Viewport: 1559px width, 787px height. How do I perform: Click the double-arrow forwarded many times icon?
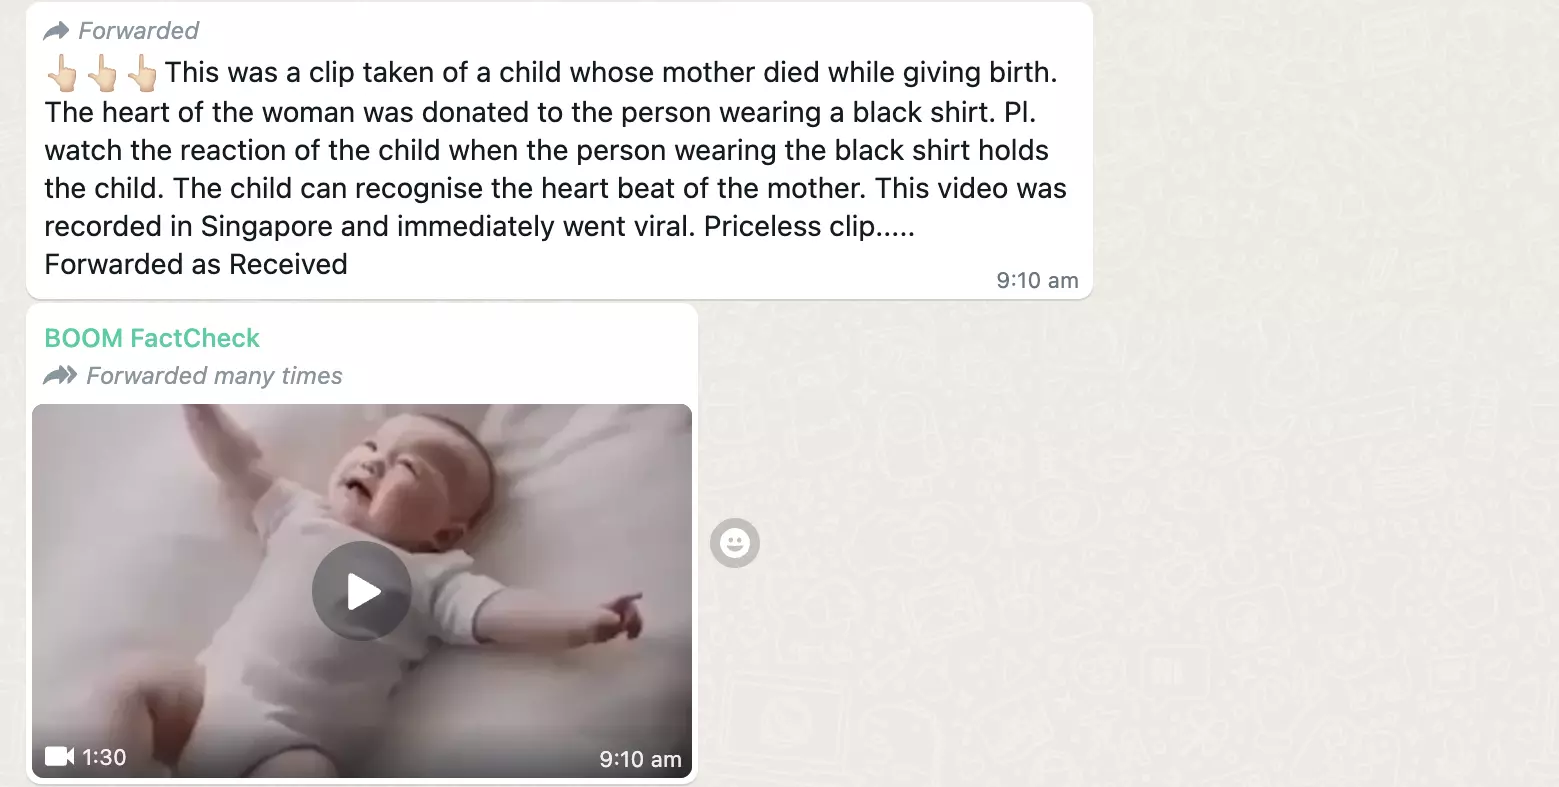(61, 376)
